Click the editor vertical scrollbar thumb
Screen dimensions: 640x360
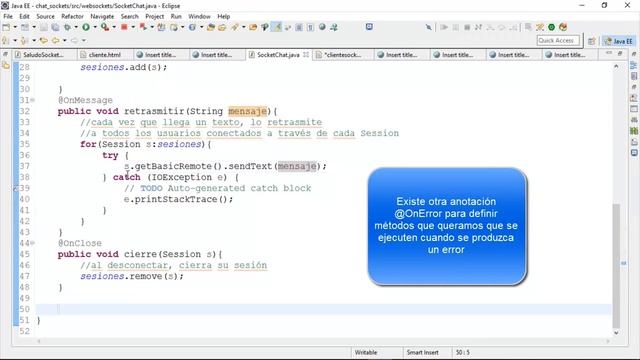coord(616,265)
